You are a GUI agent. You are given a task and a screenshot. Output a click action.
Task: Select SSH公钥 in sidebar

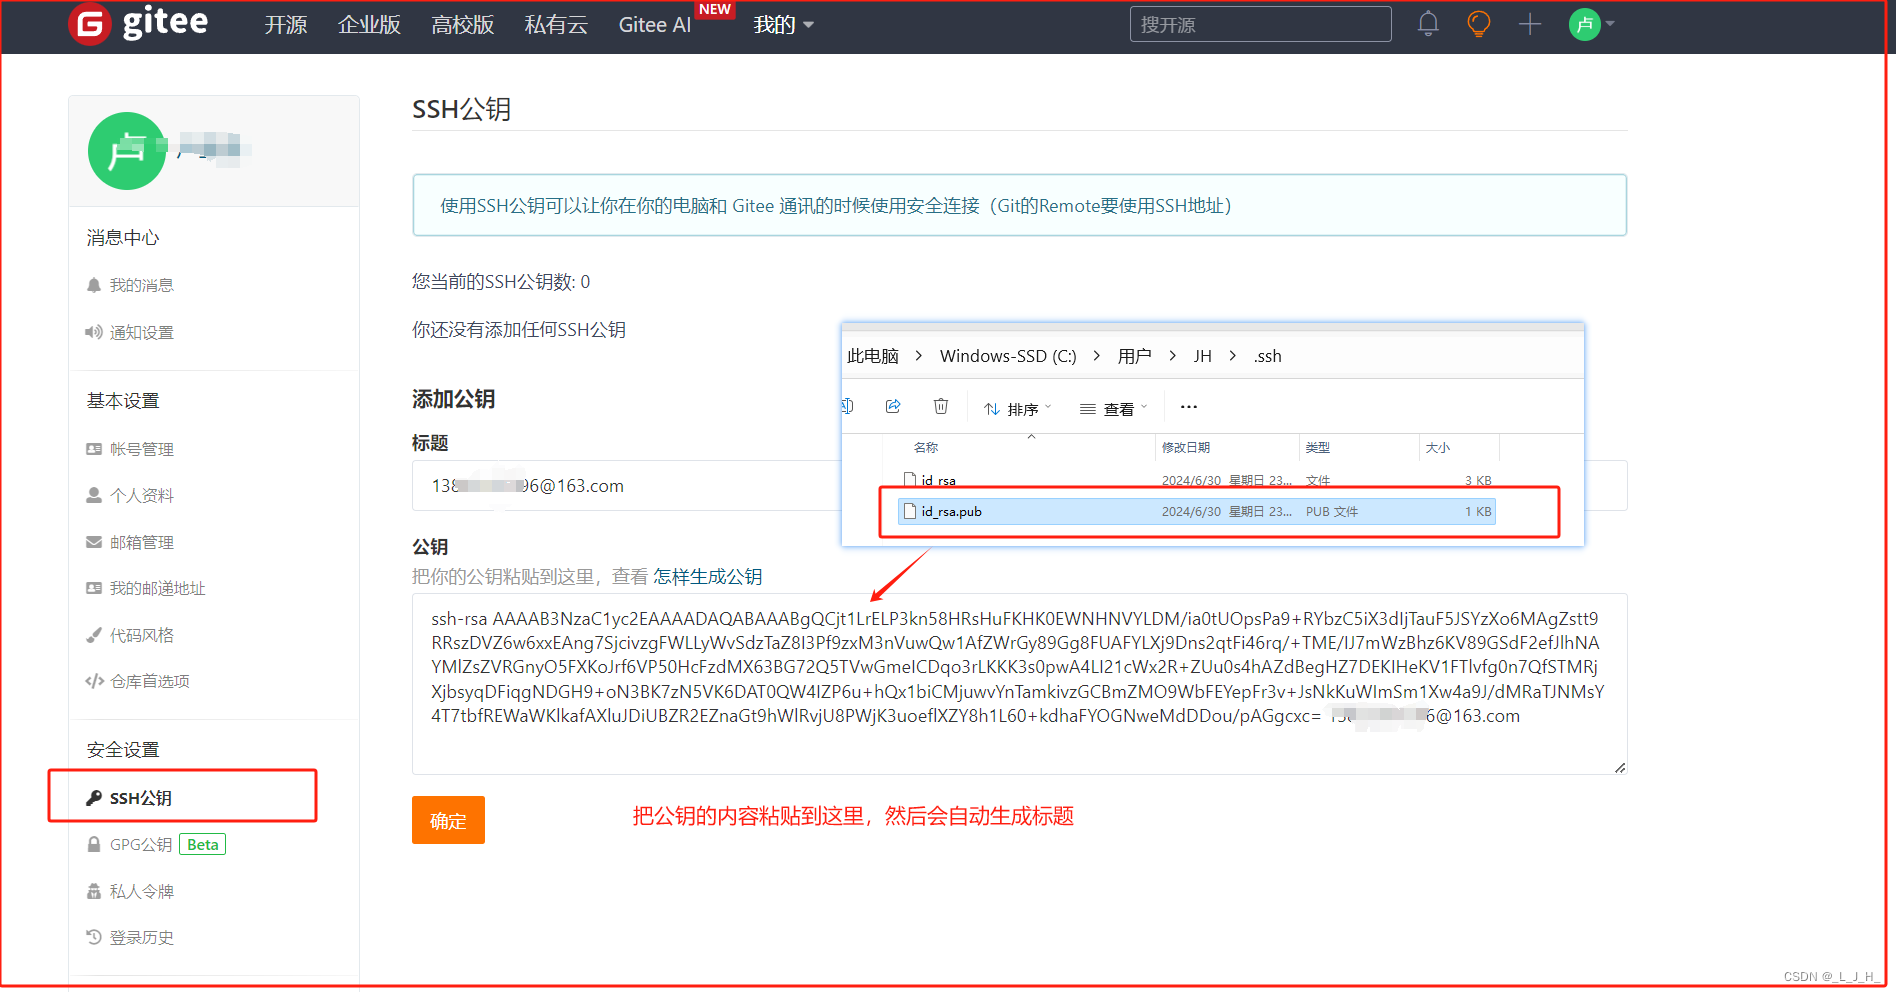(141, 798)
